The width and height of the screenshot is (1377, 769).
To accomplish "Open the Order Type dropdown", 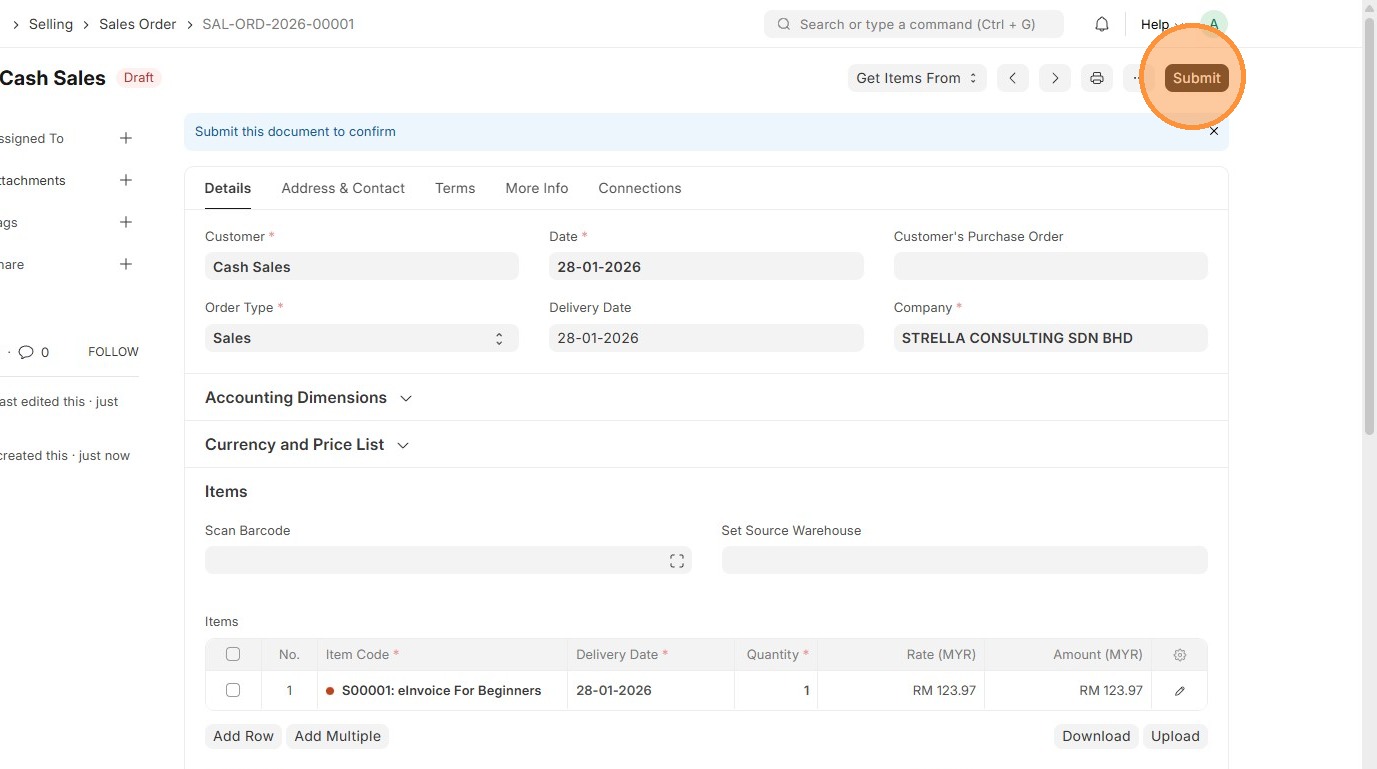I will tap(361, 338).
